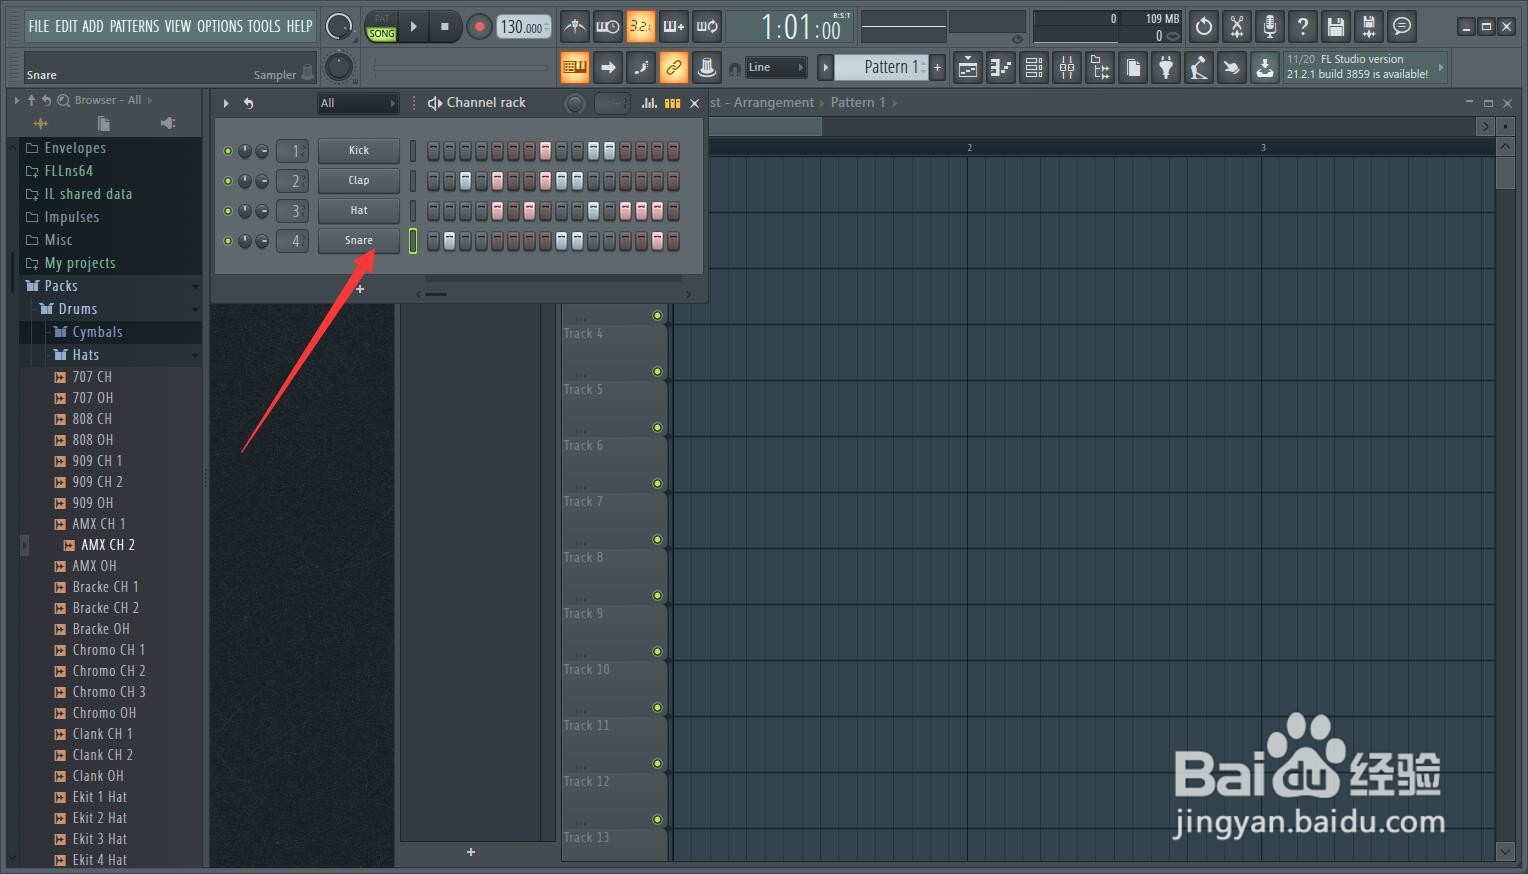This screenshot has height=874, width=1528.
Task: Mute the Clap channel green light
Action: click(x=228, y=181)
